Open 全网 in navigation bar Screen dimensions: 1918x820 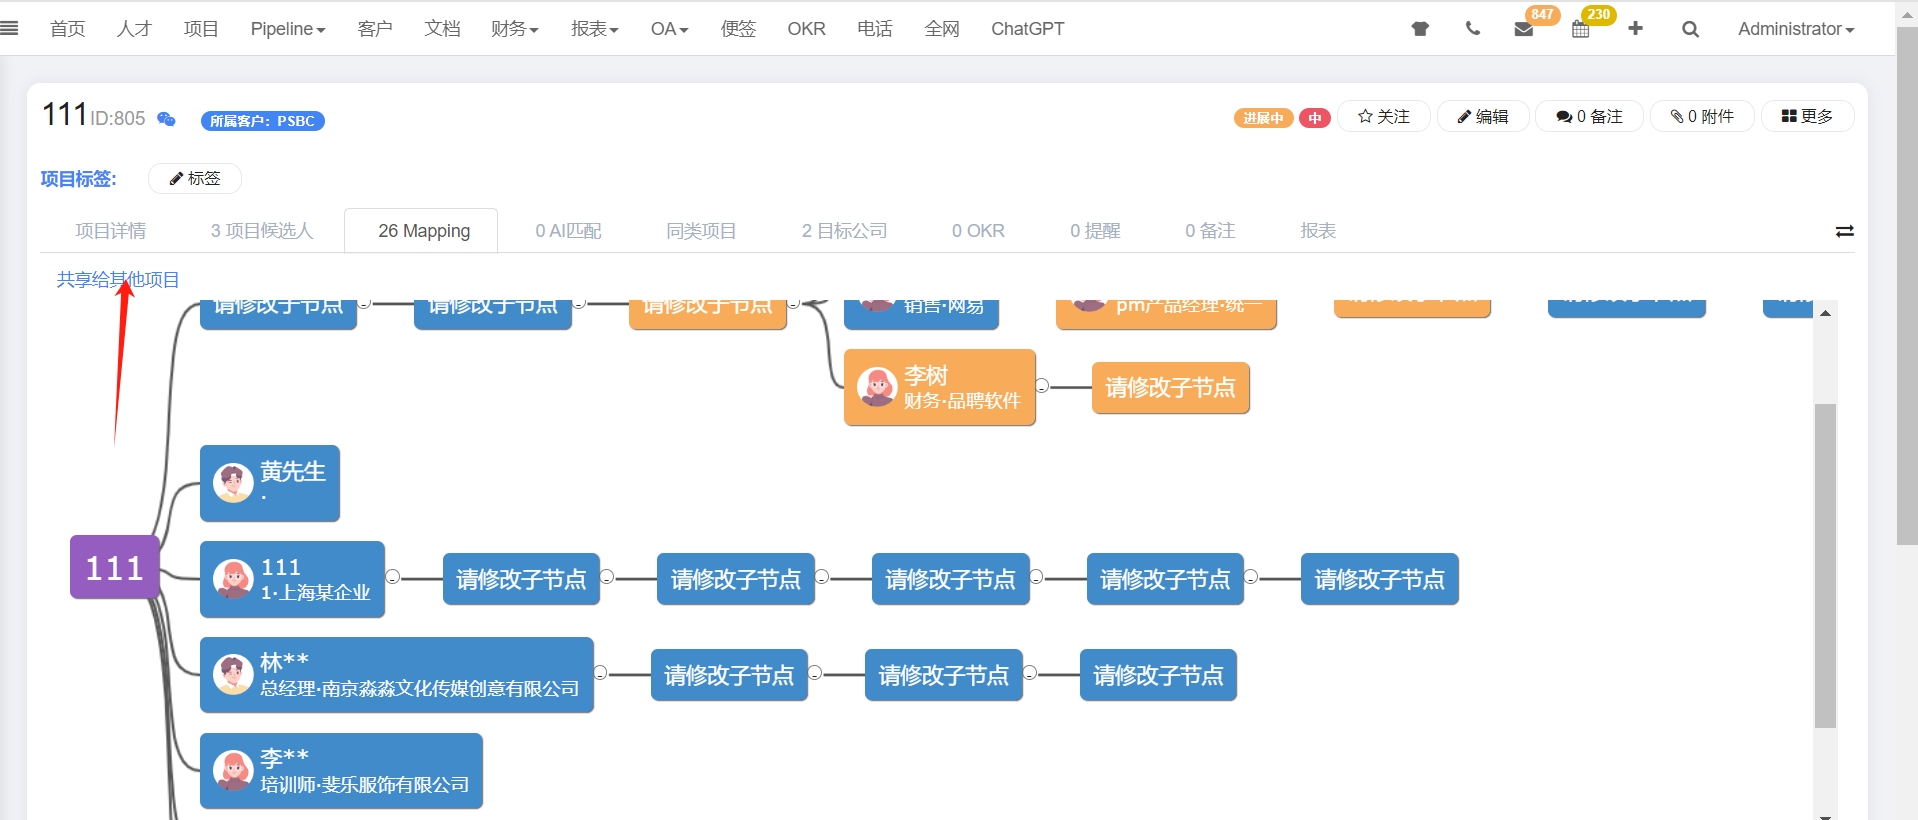(942, 29)
